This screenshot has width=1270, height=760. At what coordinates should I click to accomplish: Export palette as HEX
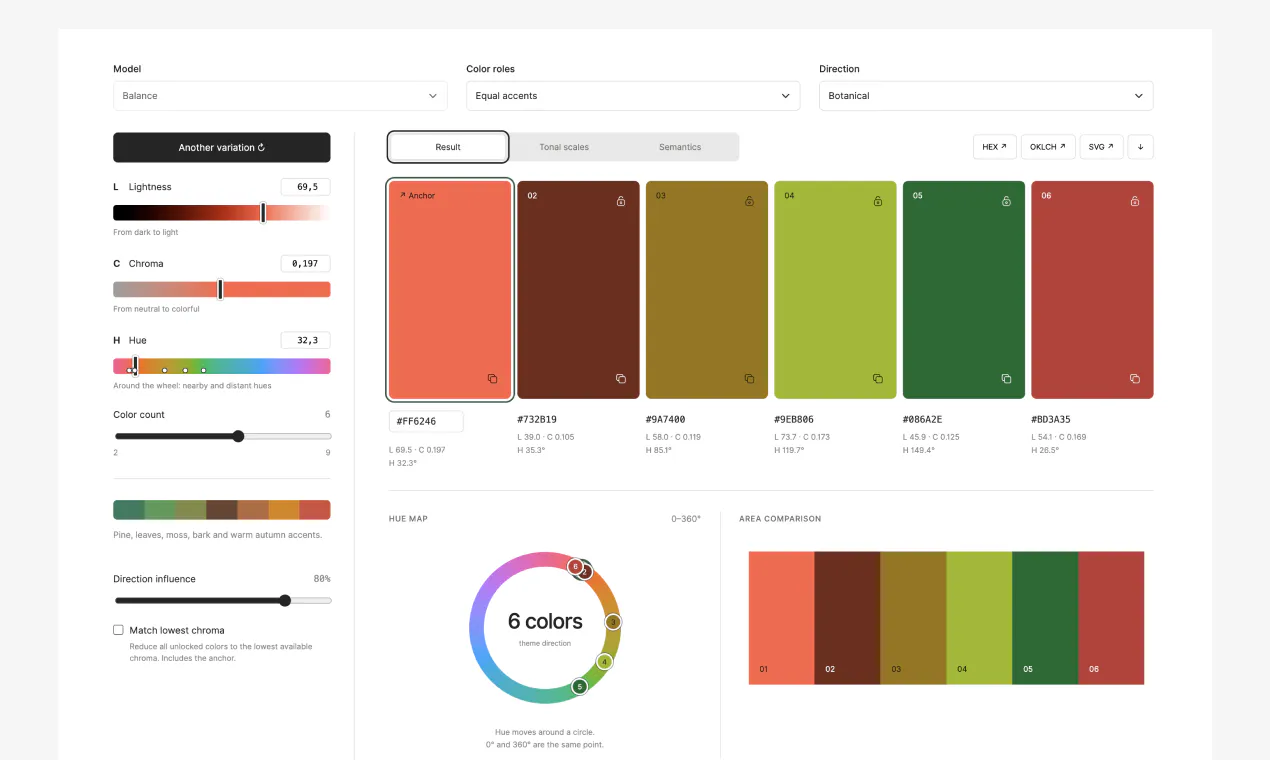click(994, 147)
